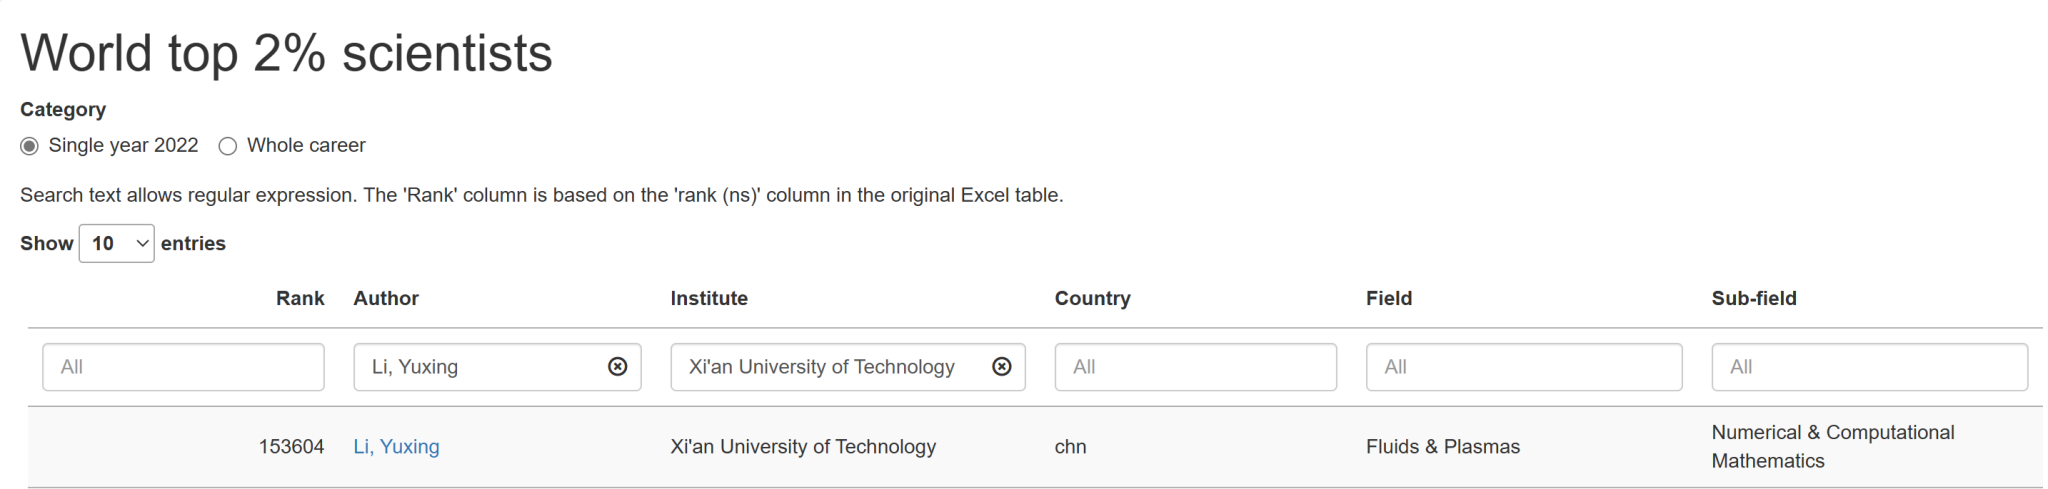Click the Fluids & Plasmas field cell
The width and height of the screenshot is (2048, 489).
coord(1442,447)
